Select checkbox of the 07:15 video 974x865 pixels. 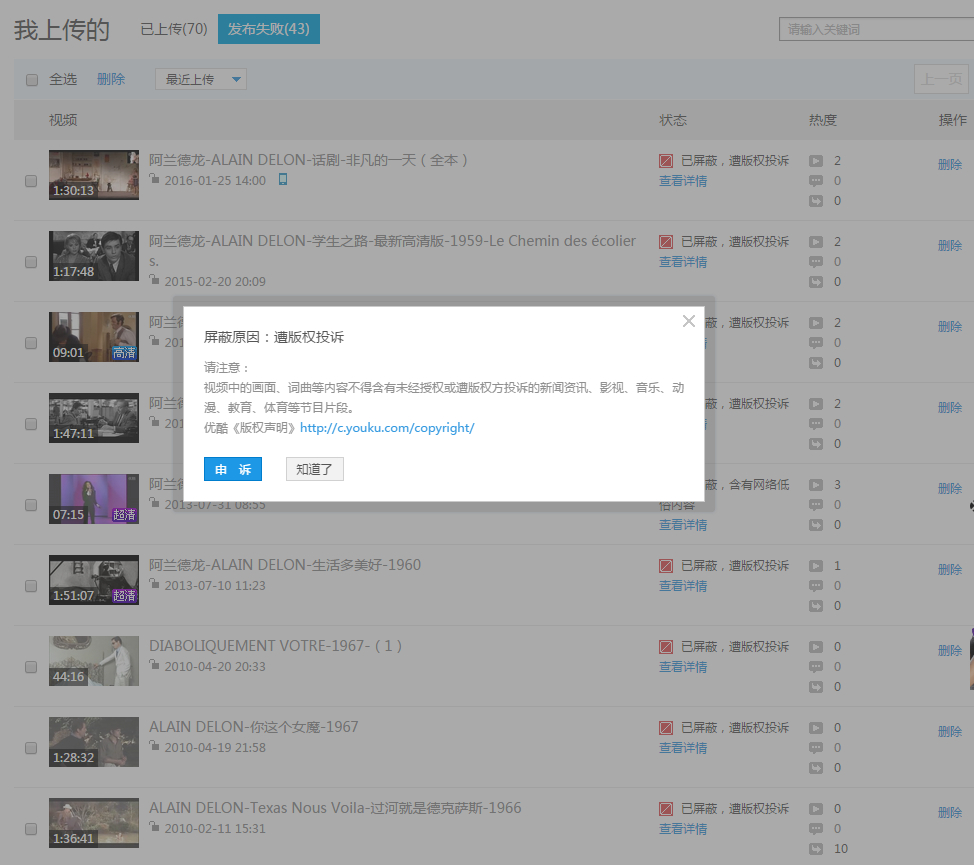tap(31, 505)
